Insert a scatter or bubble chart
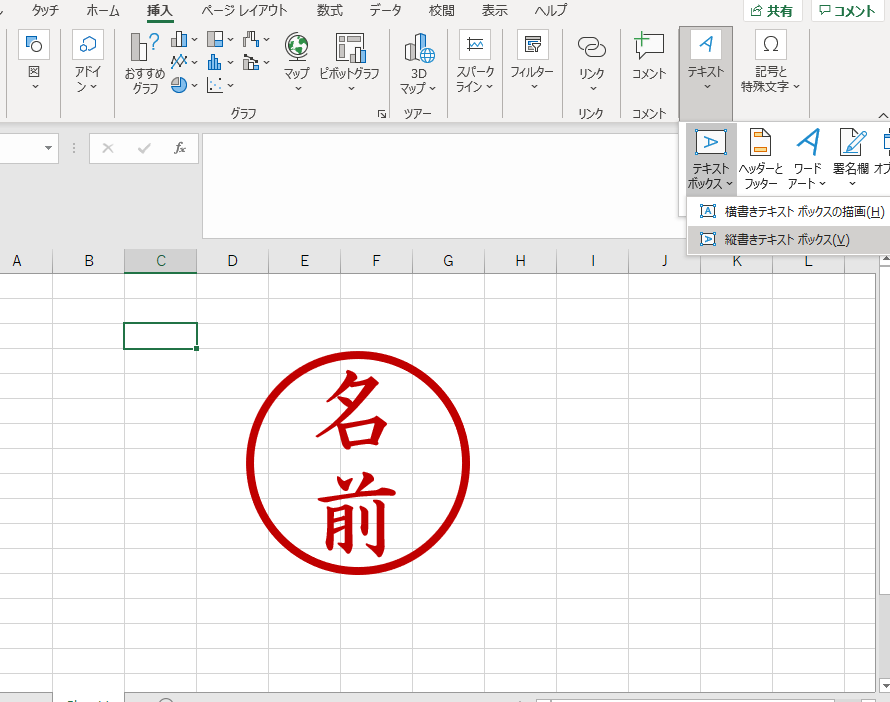 tap(215, 85)
